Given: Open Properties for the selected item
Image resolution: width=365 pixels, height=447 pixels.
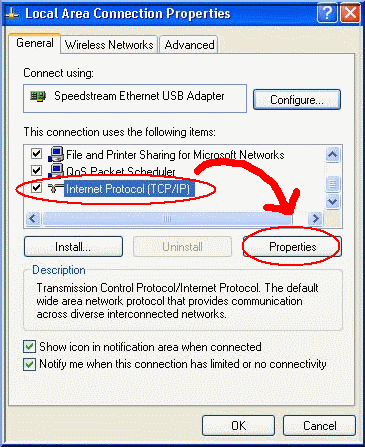Looking at the screenshot, I should pos(292,247).
